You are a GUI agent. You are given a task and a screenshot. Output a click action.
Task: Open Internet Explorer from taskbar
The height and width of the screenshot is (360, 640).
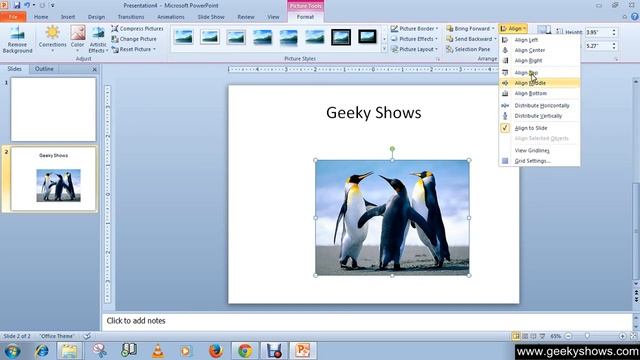click(x=41, y=351)
